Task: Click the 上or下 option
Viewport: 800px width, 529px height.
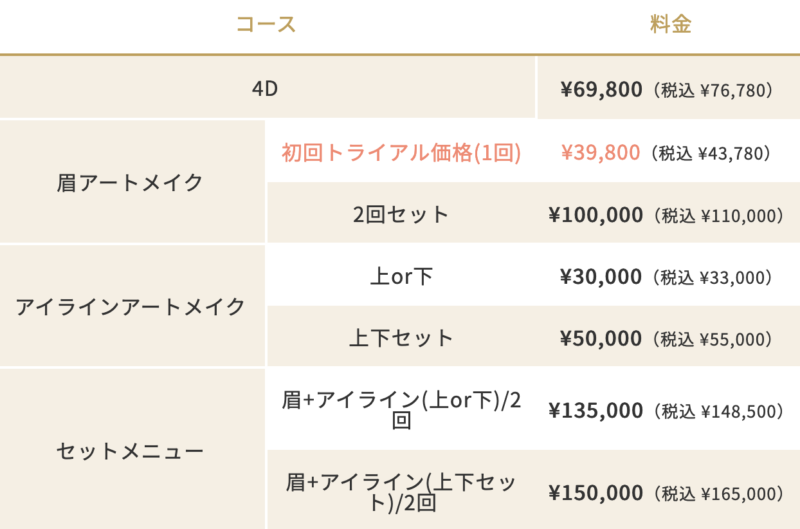Action: 401,276
